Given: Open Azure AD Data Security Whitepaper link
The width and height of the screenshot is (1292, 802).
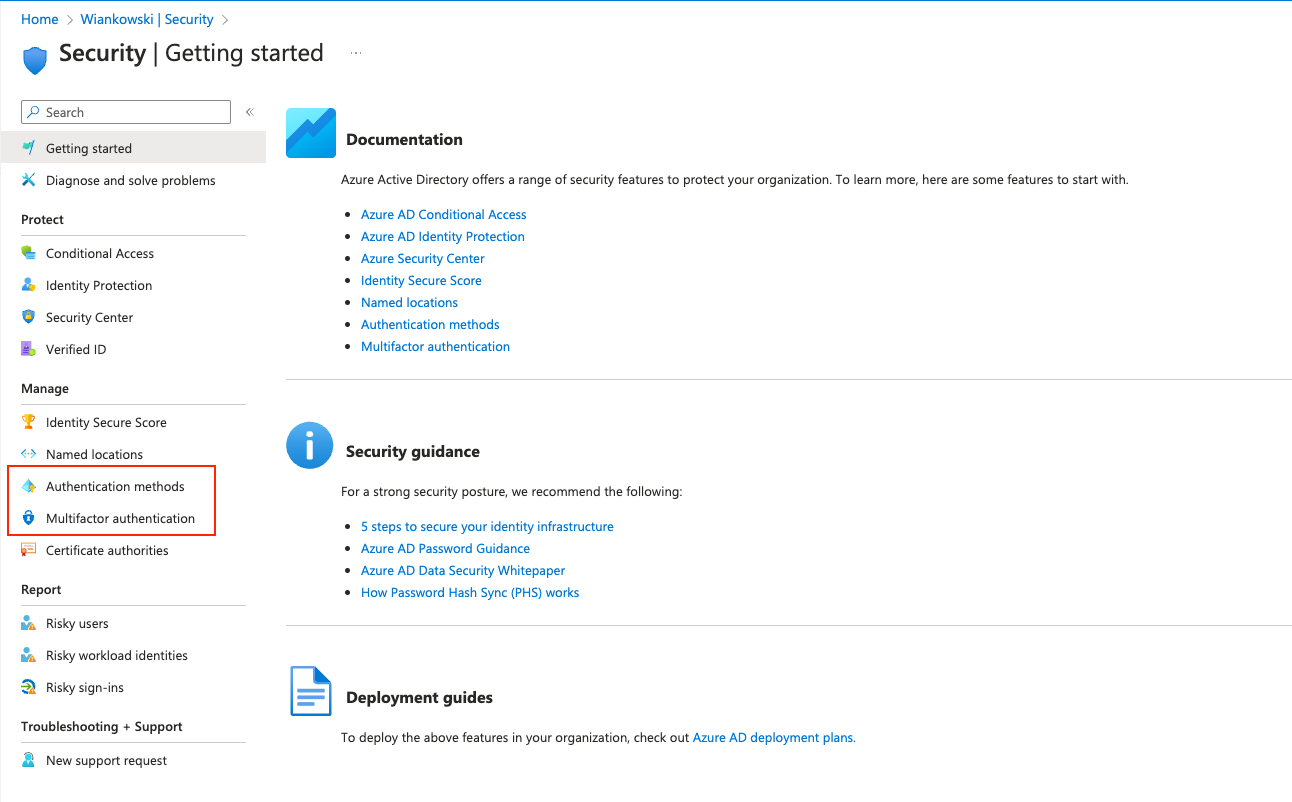Looking at the screenshot, I should pos(463,570).
